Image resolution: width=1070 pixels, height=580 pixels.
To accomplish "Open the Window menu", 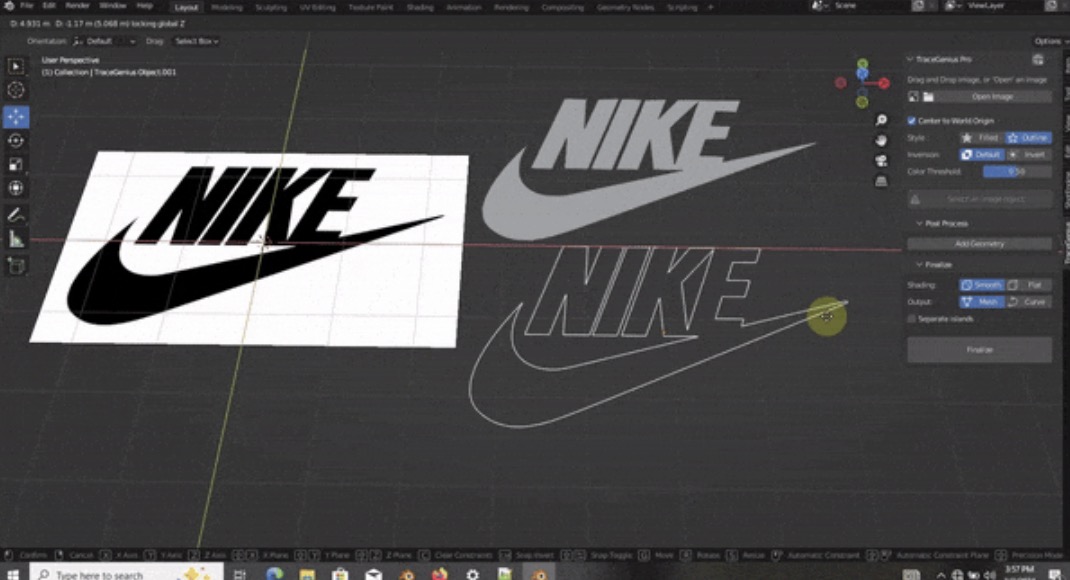I will [113, 5].
